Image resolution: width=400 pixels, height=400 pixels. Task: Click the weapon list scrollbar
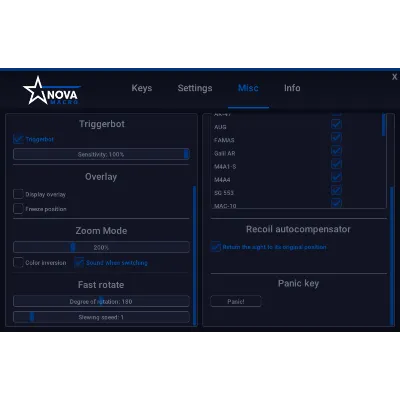point(384,125)
